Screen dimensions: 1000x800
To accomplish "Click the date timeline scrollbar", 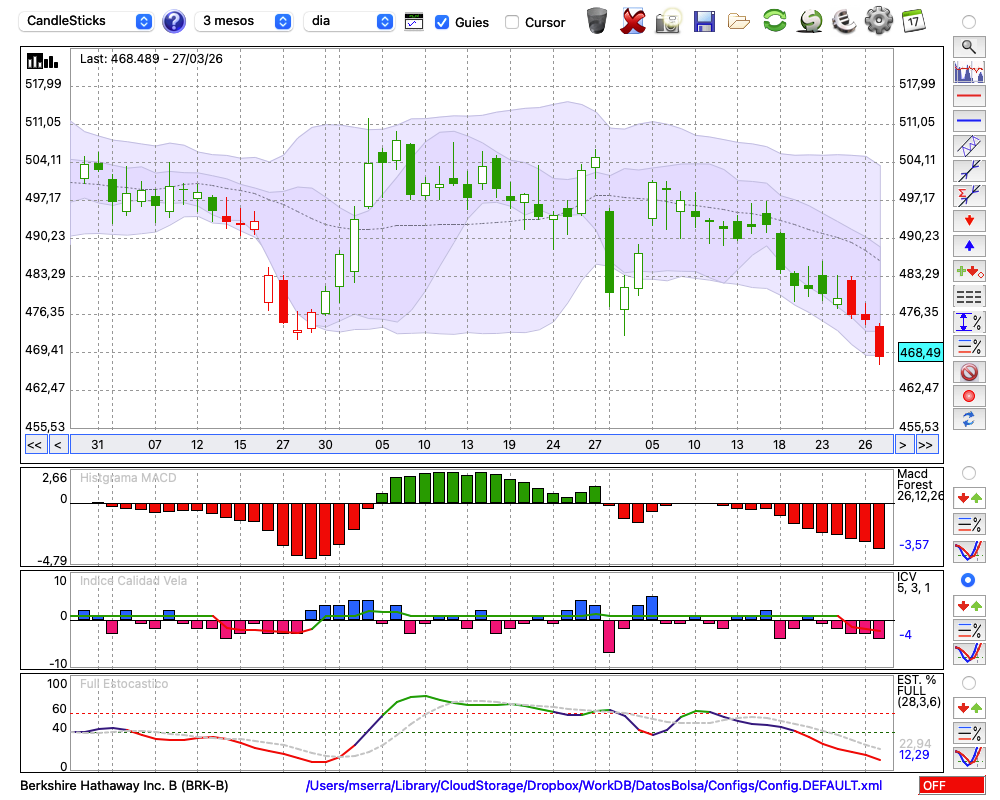I will coord(480,445).
